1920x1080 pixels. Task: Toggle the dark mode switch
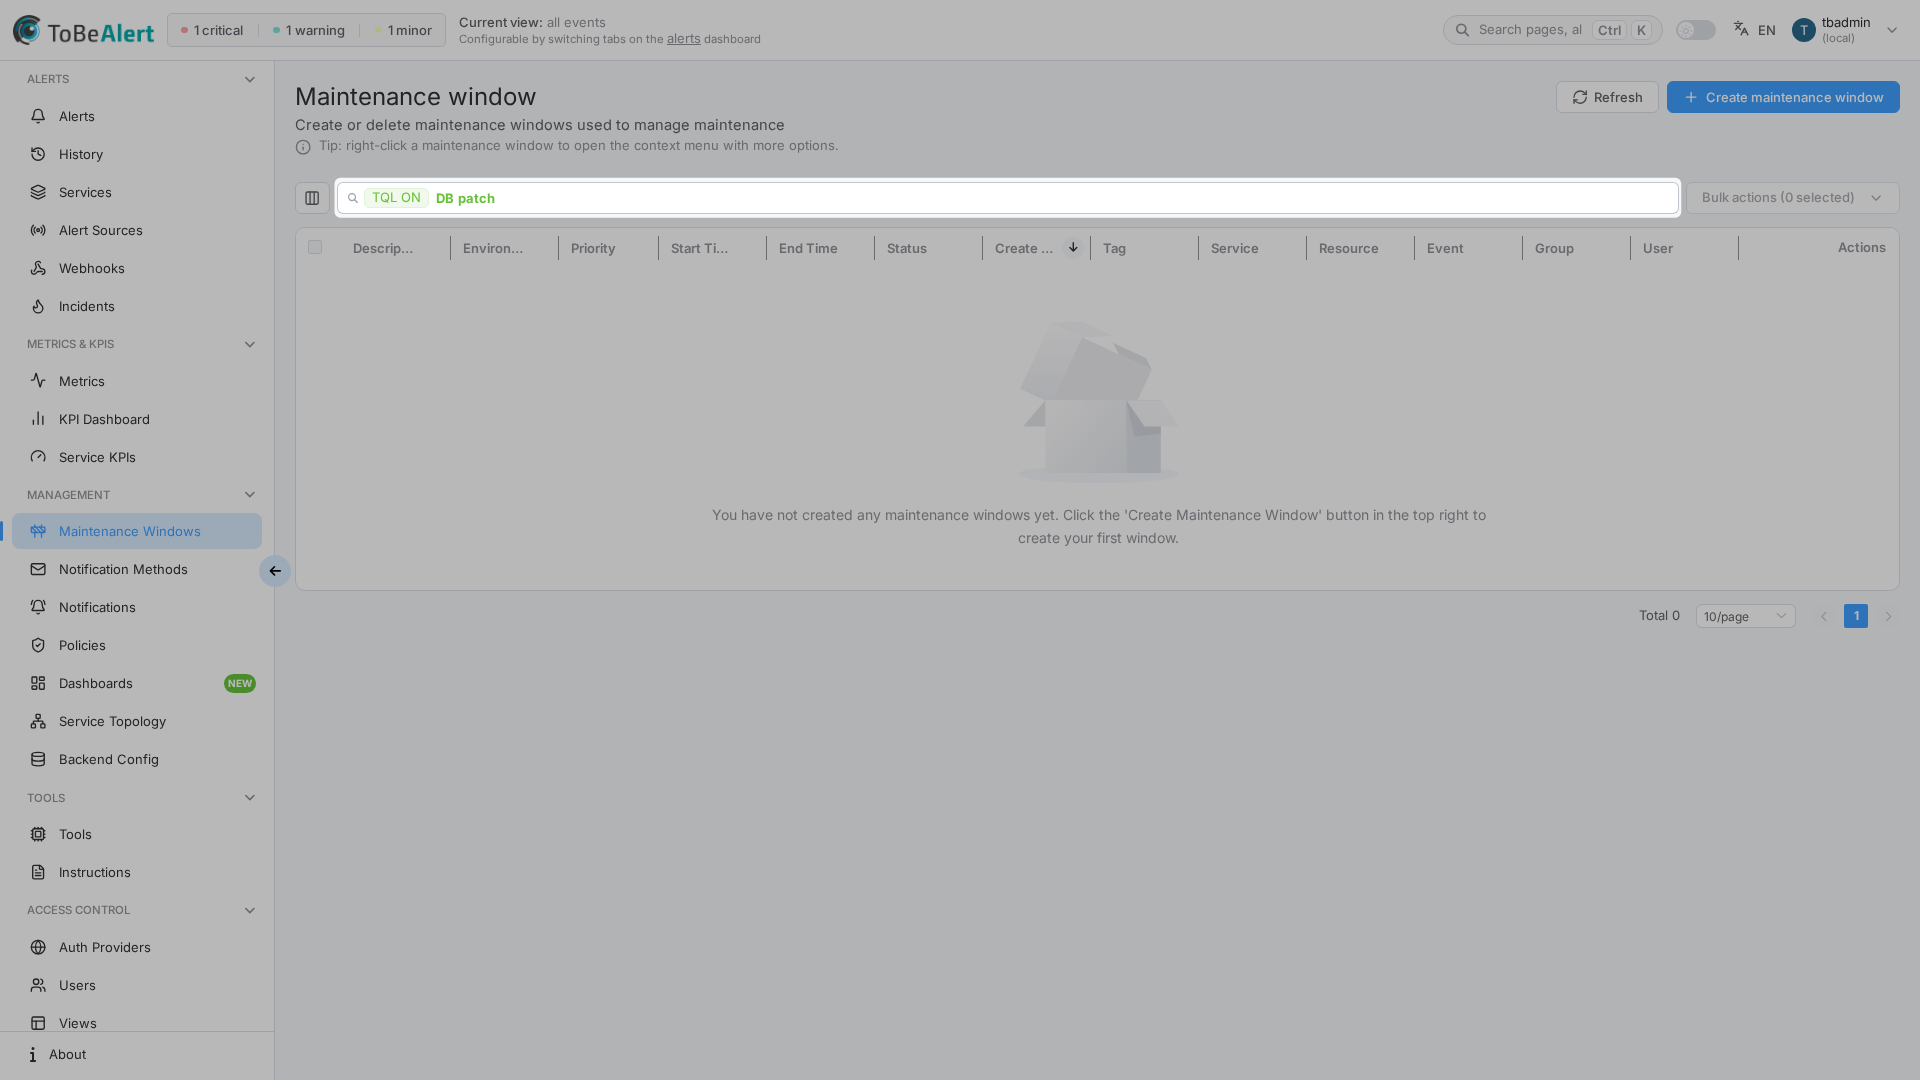1696,30
